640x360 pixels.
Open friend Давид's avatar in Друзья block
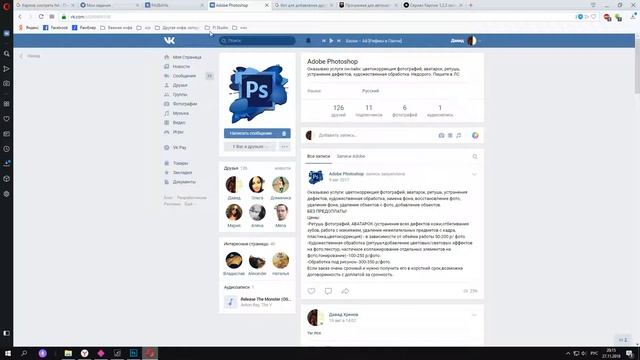[234, 184]
